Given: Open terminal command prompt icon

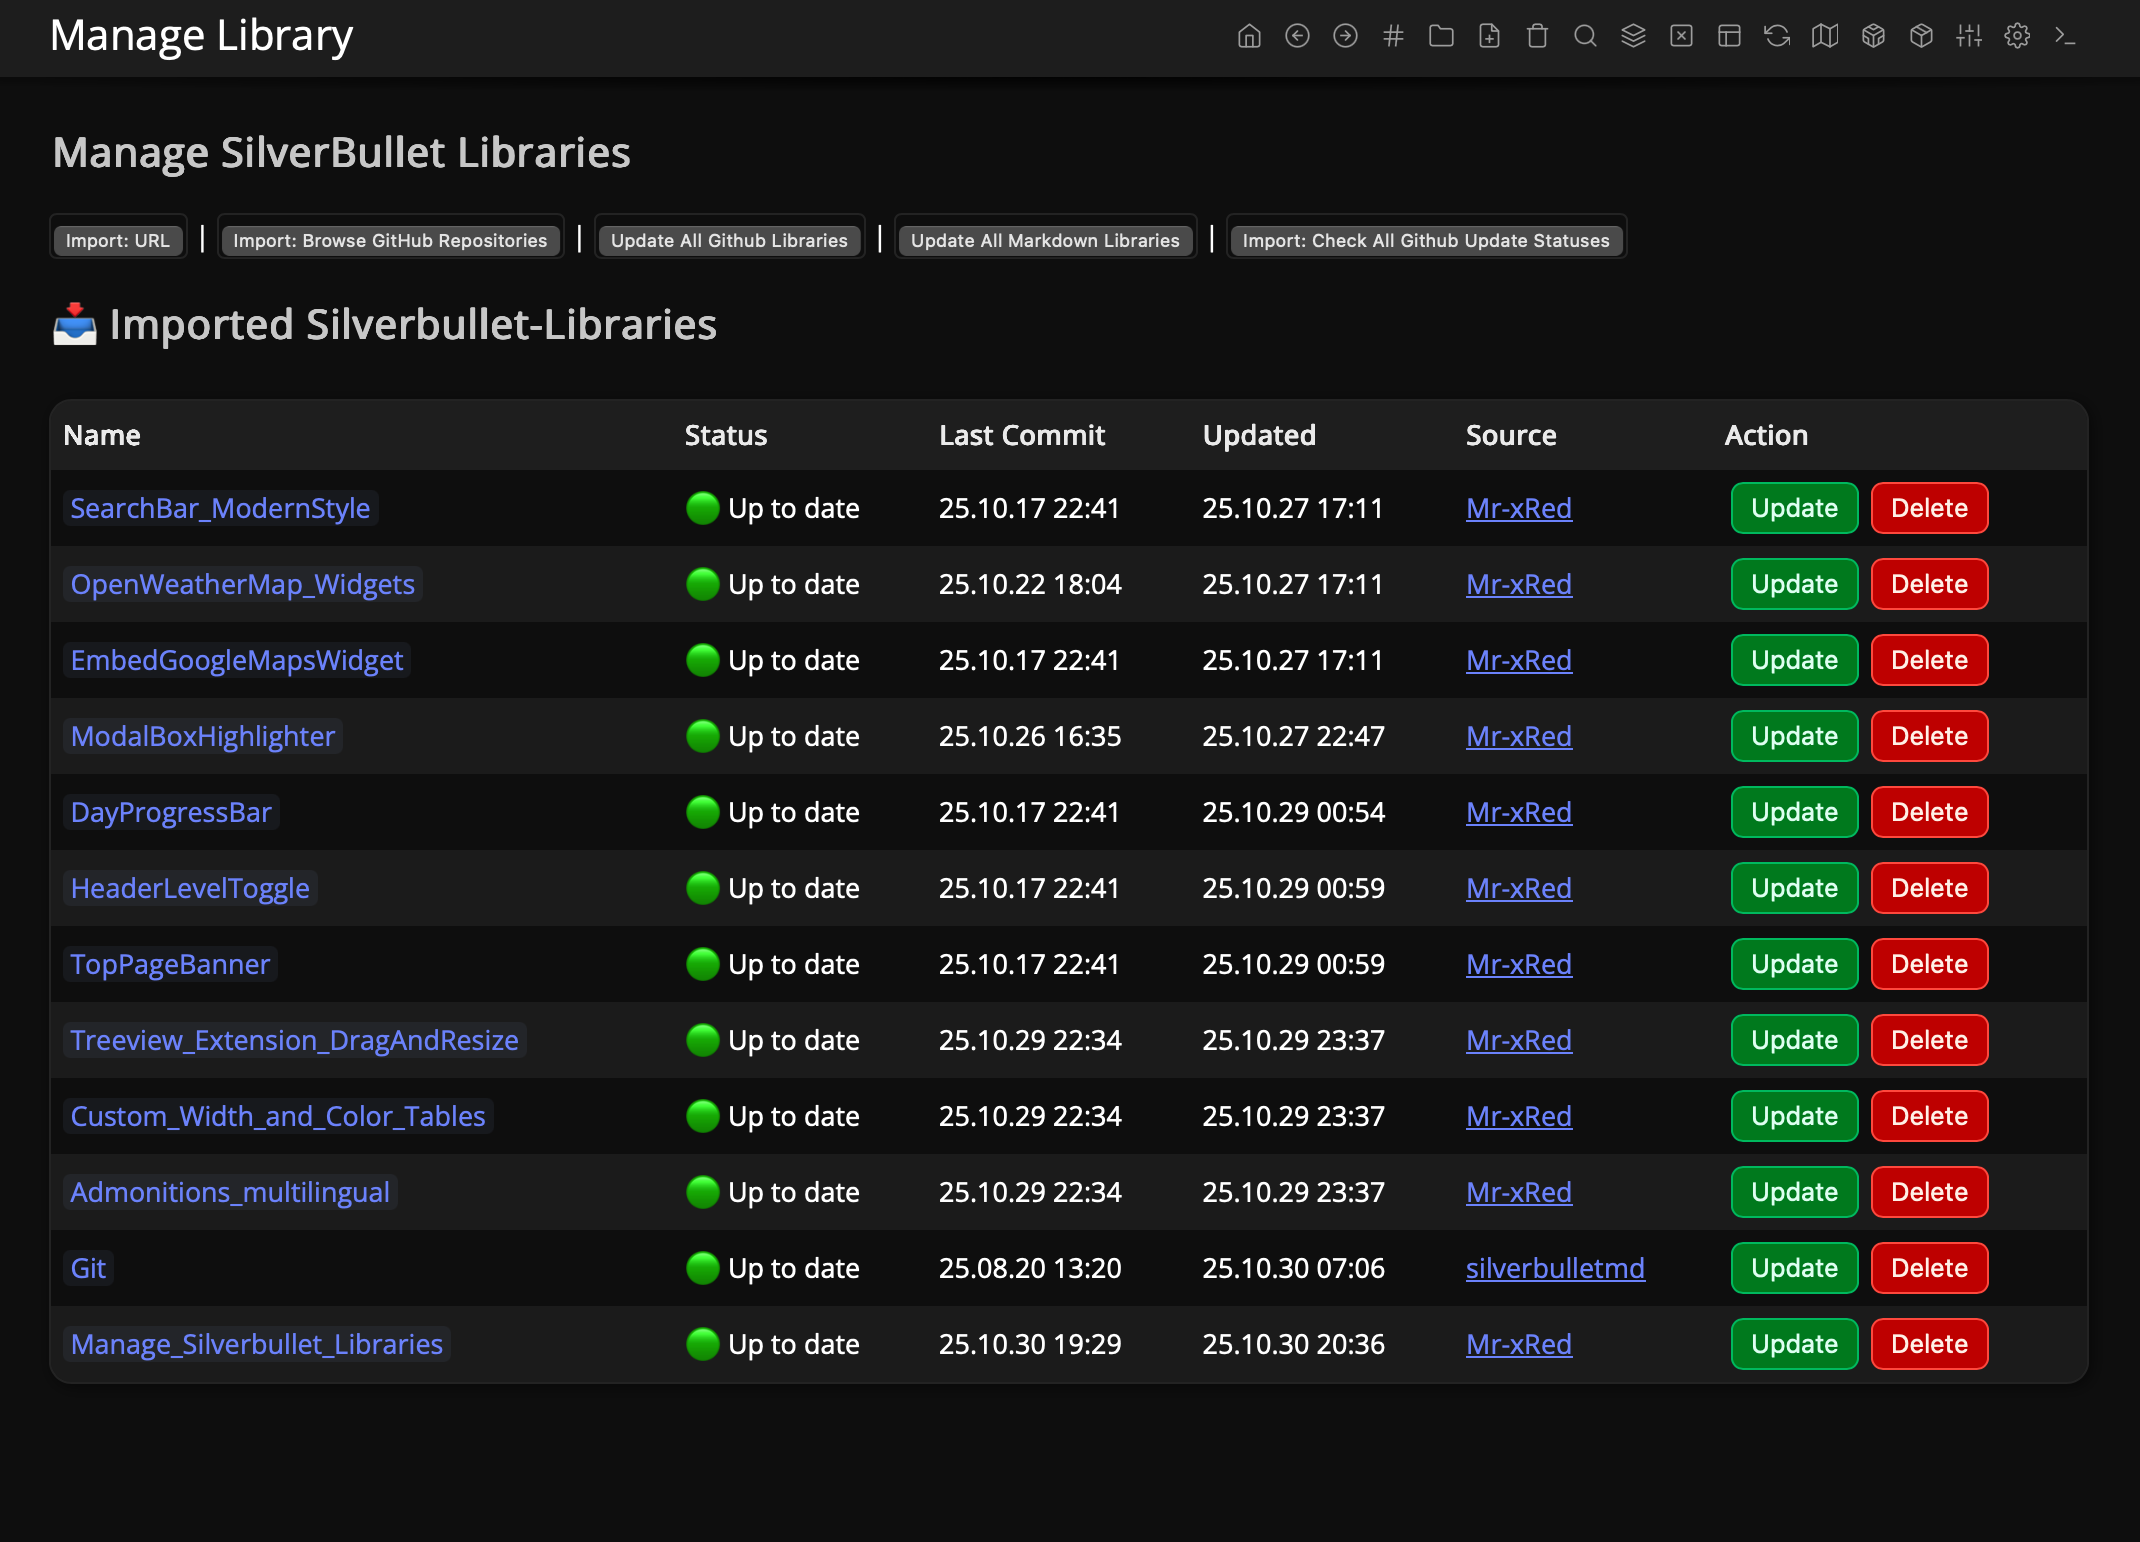Looking at the screenshot, I should (2065, 37).
